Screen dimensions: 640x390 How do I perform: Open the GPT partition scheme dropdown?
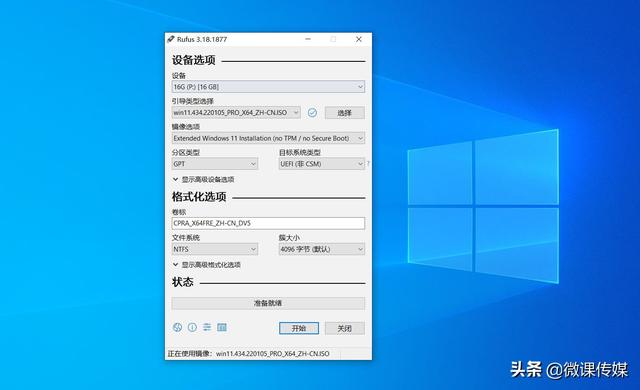tap(215, 164)
